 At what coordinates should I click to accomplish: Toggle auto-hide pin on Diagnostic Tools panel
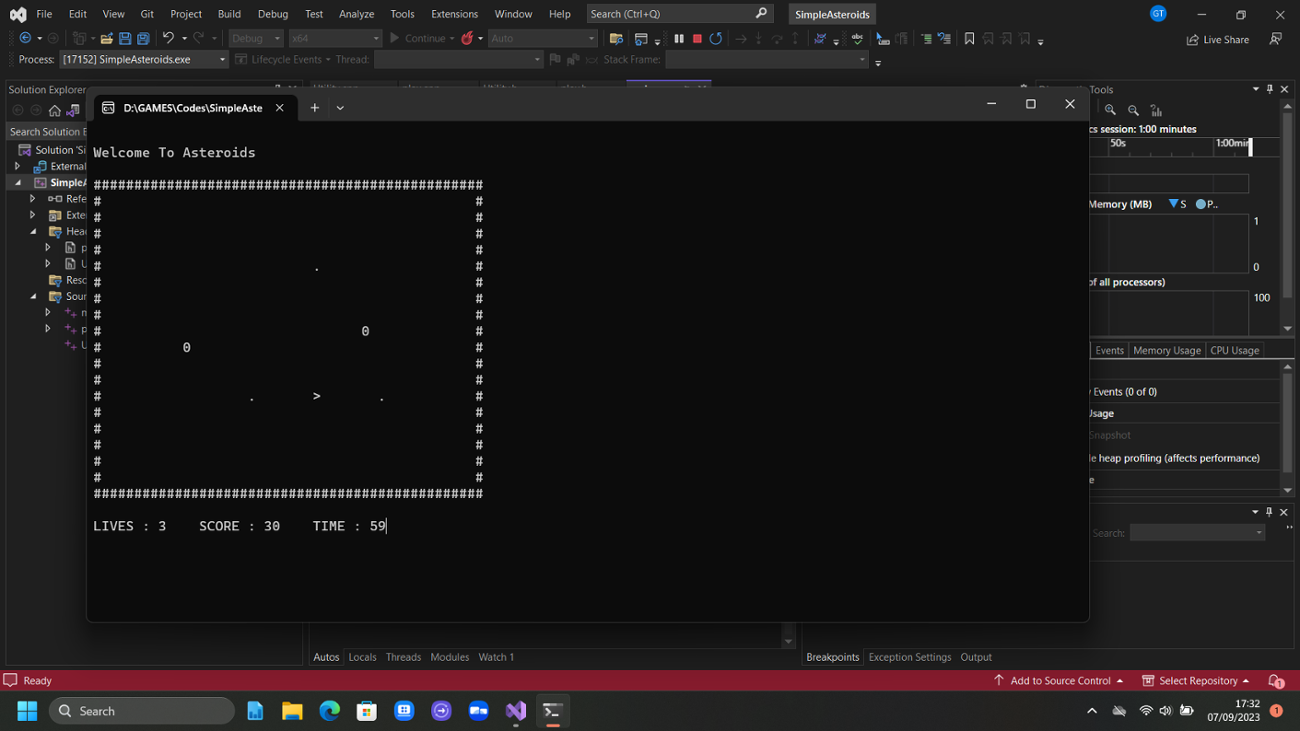(1269, 89)
